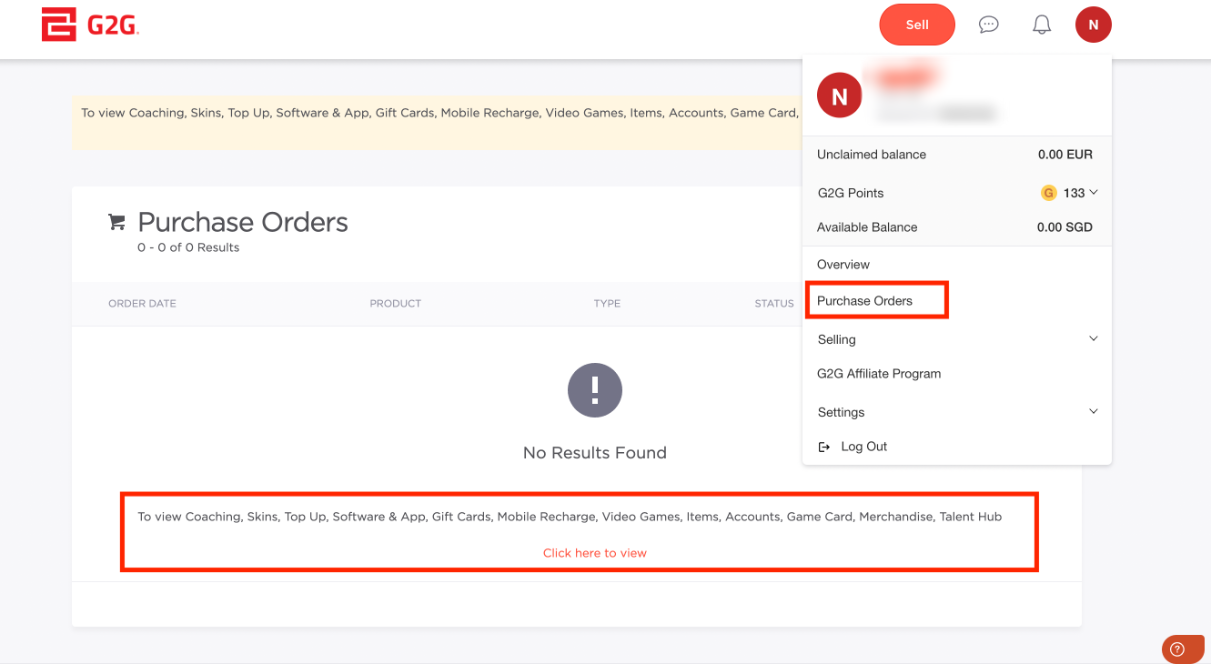Viewport: 1211px width, 664px height.
Task: Click the 'No Results Found' message
Action: point(595,453)
